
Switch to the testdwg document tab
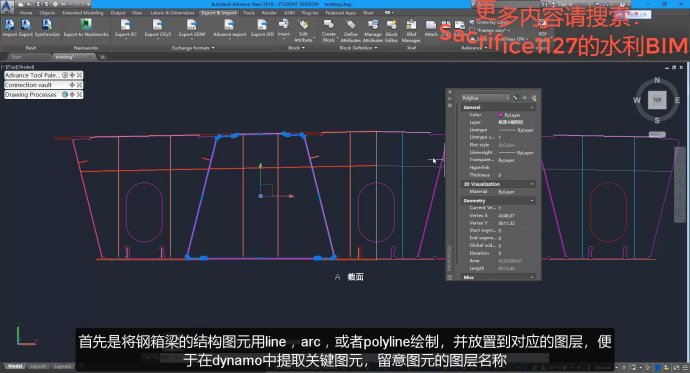click(65, 57)
